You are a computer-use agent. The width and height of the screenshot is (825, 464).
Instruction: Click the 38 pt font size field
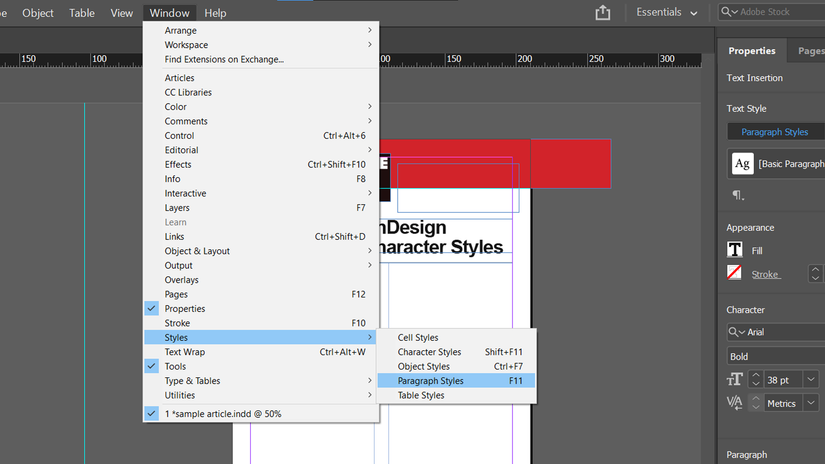(783, 380)
